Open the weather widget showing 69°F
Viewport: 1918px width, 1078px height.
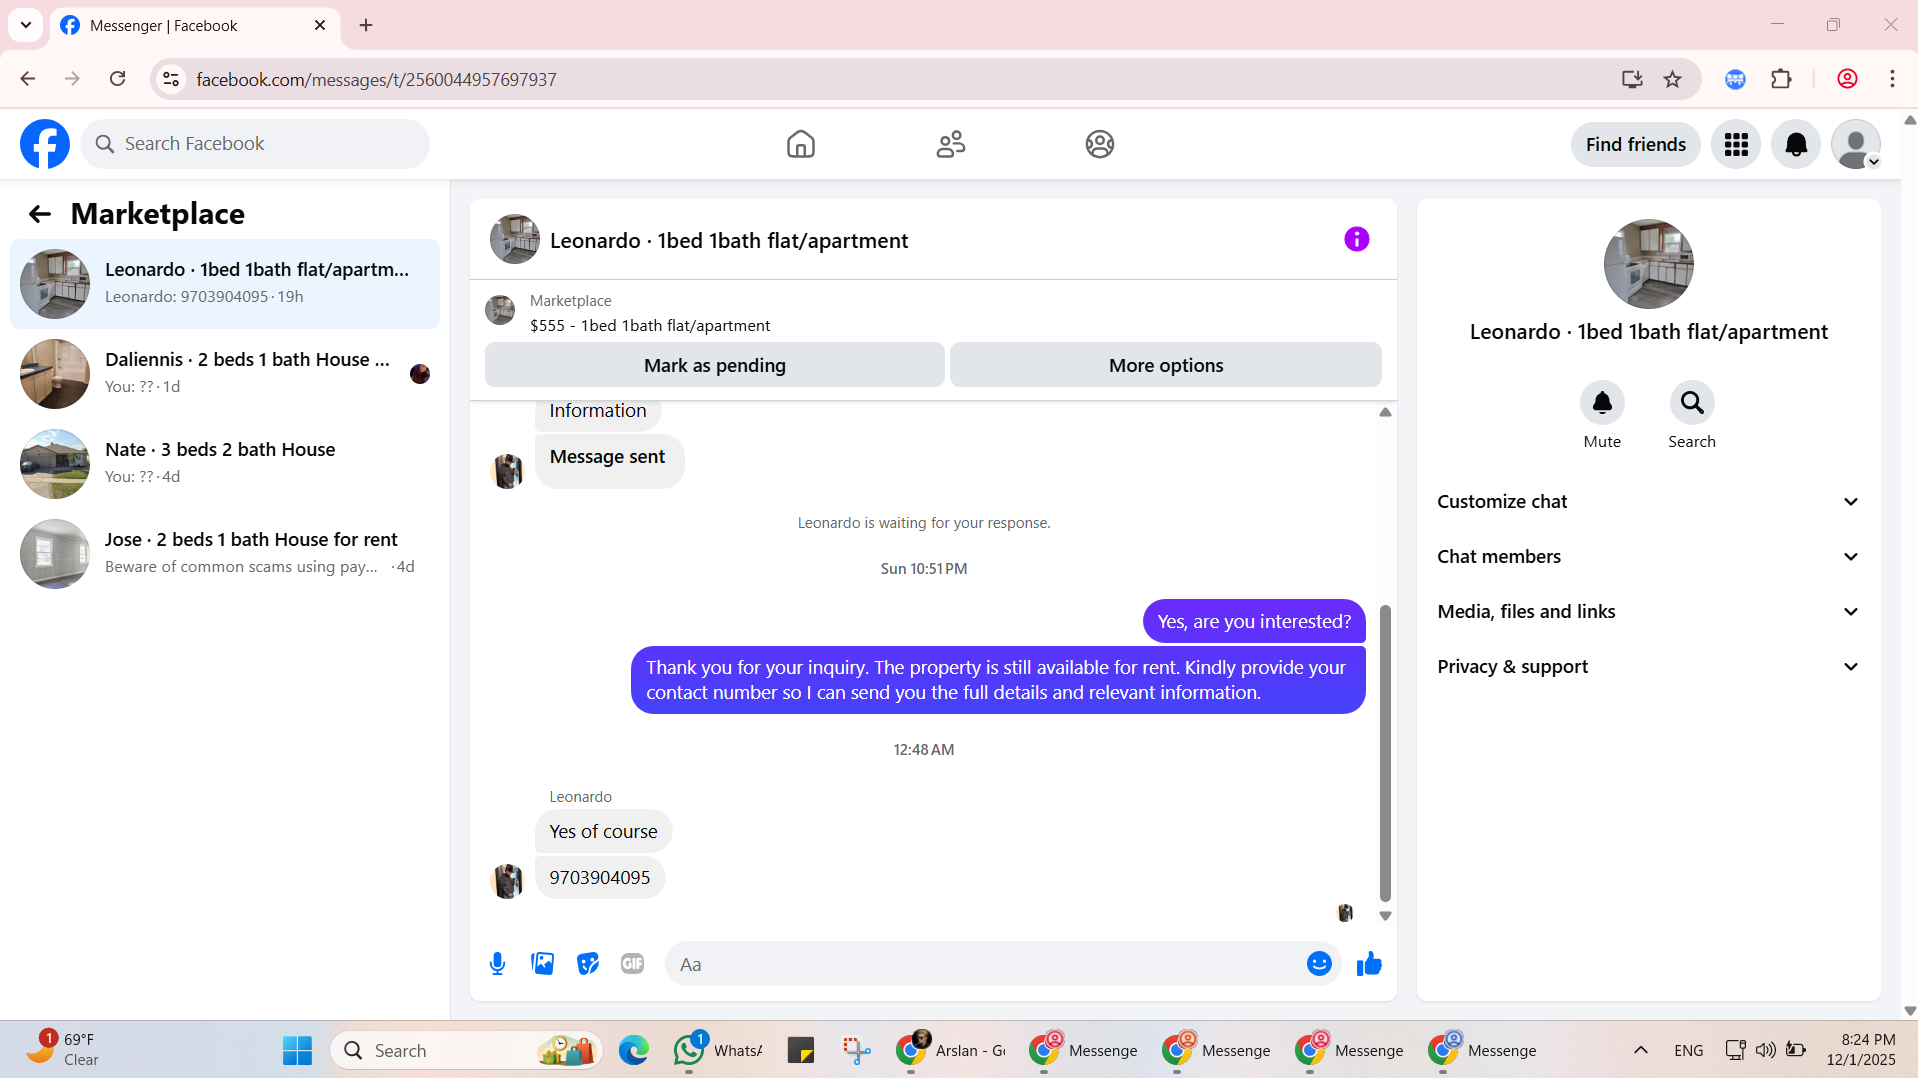pos(62,1050)
